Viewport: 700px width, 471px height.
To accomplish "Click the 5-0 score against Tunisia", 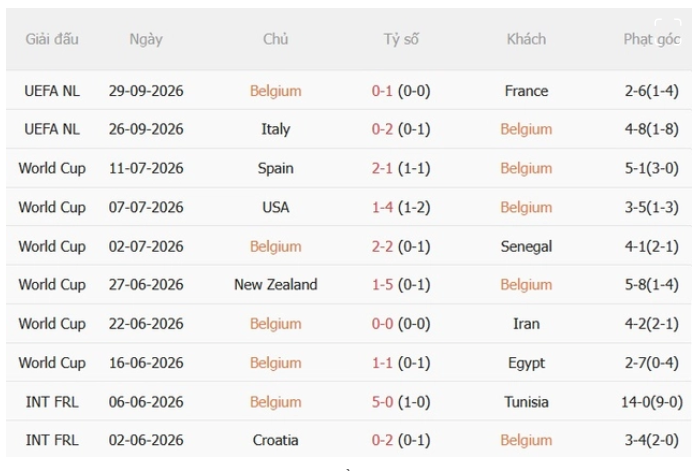I will click(x=382, y=402).
